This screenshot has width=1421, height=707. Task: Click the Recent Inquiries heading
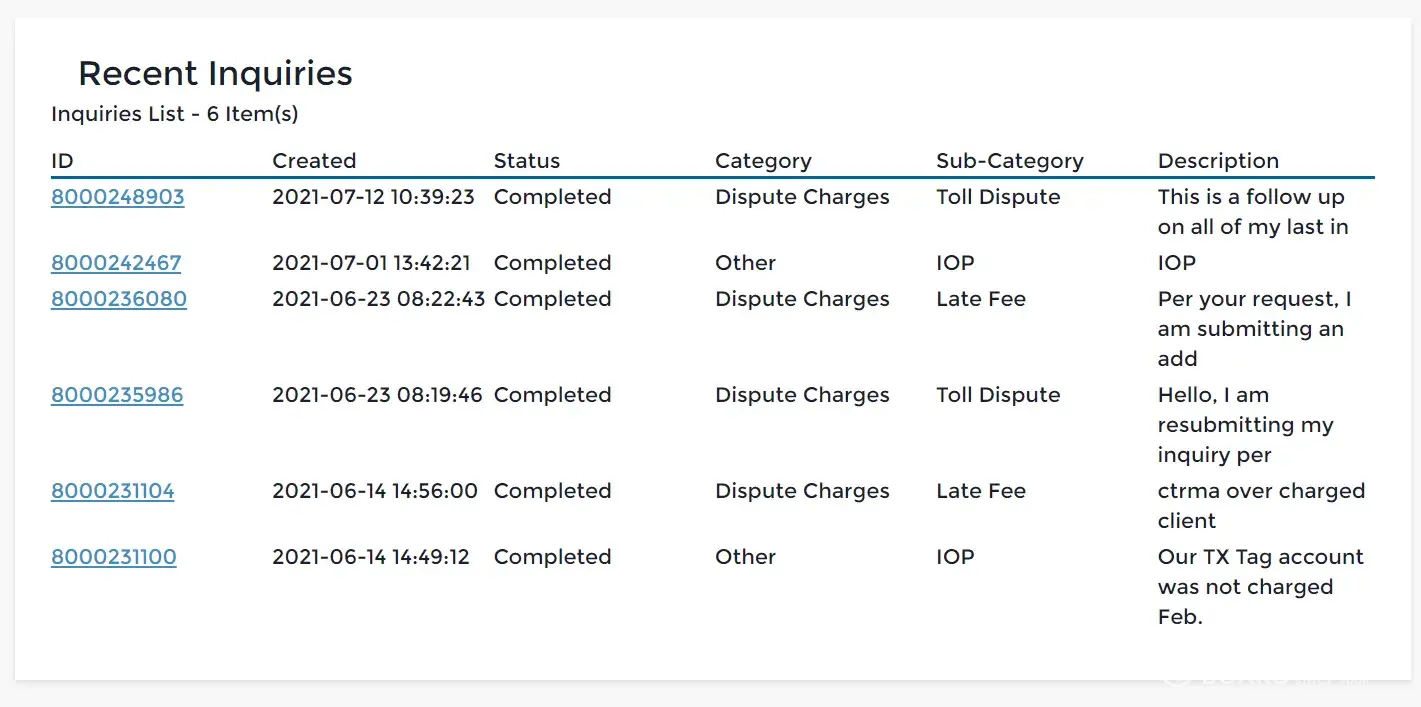(x=215, y=73)
